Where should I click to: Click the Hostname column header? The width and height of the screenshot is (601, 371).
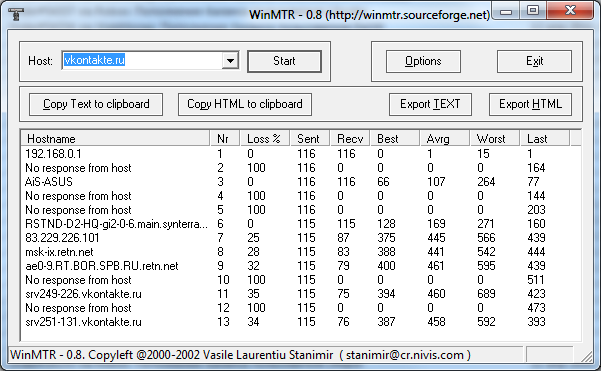pos(115,138)
